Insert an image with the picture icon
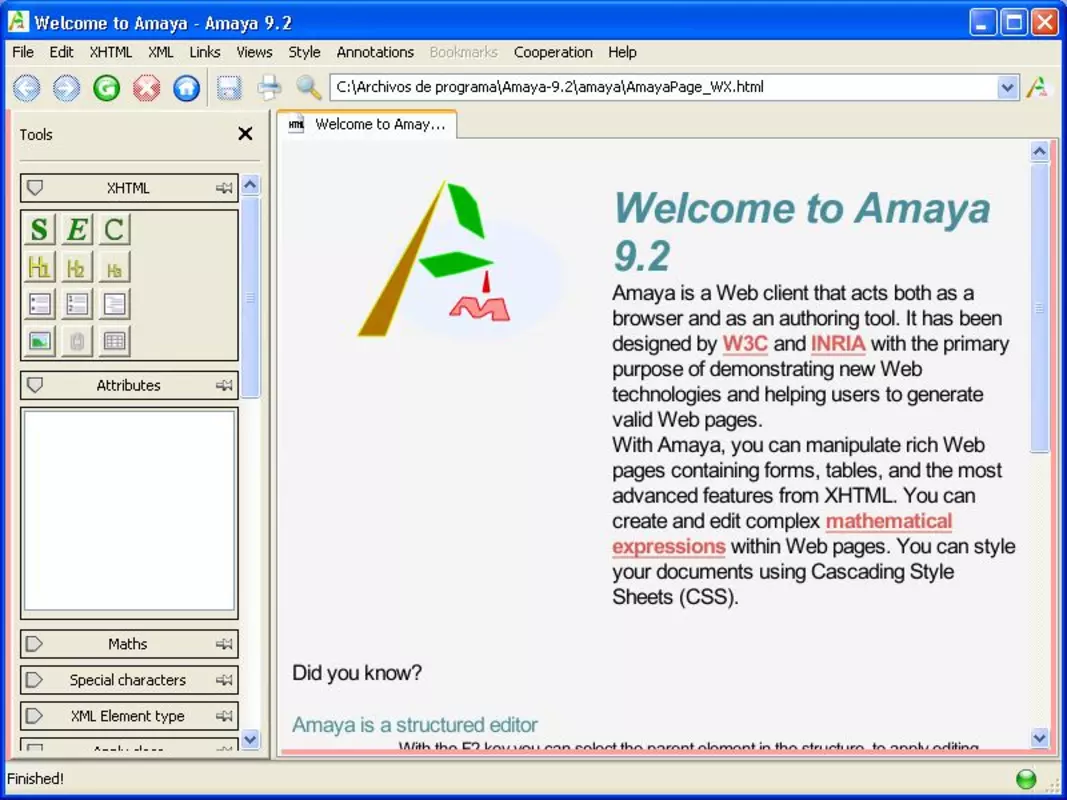 pos(39,341)
